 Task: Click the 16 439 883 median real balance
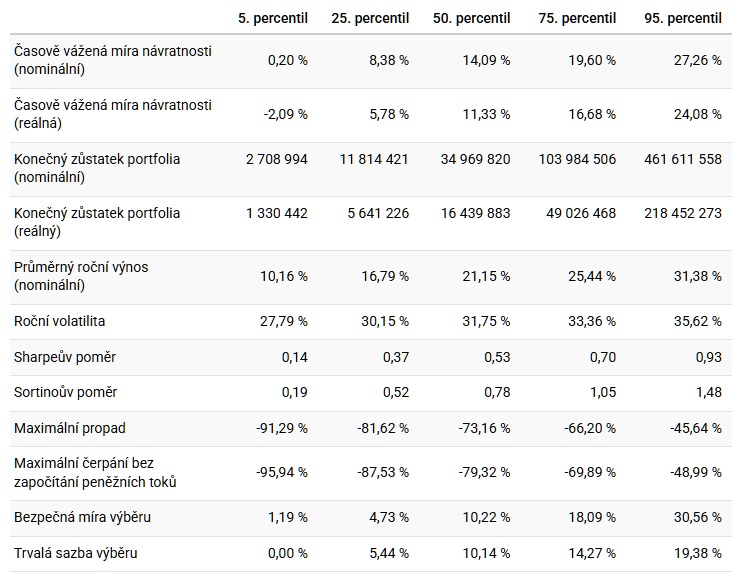(475, 213)
